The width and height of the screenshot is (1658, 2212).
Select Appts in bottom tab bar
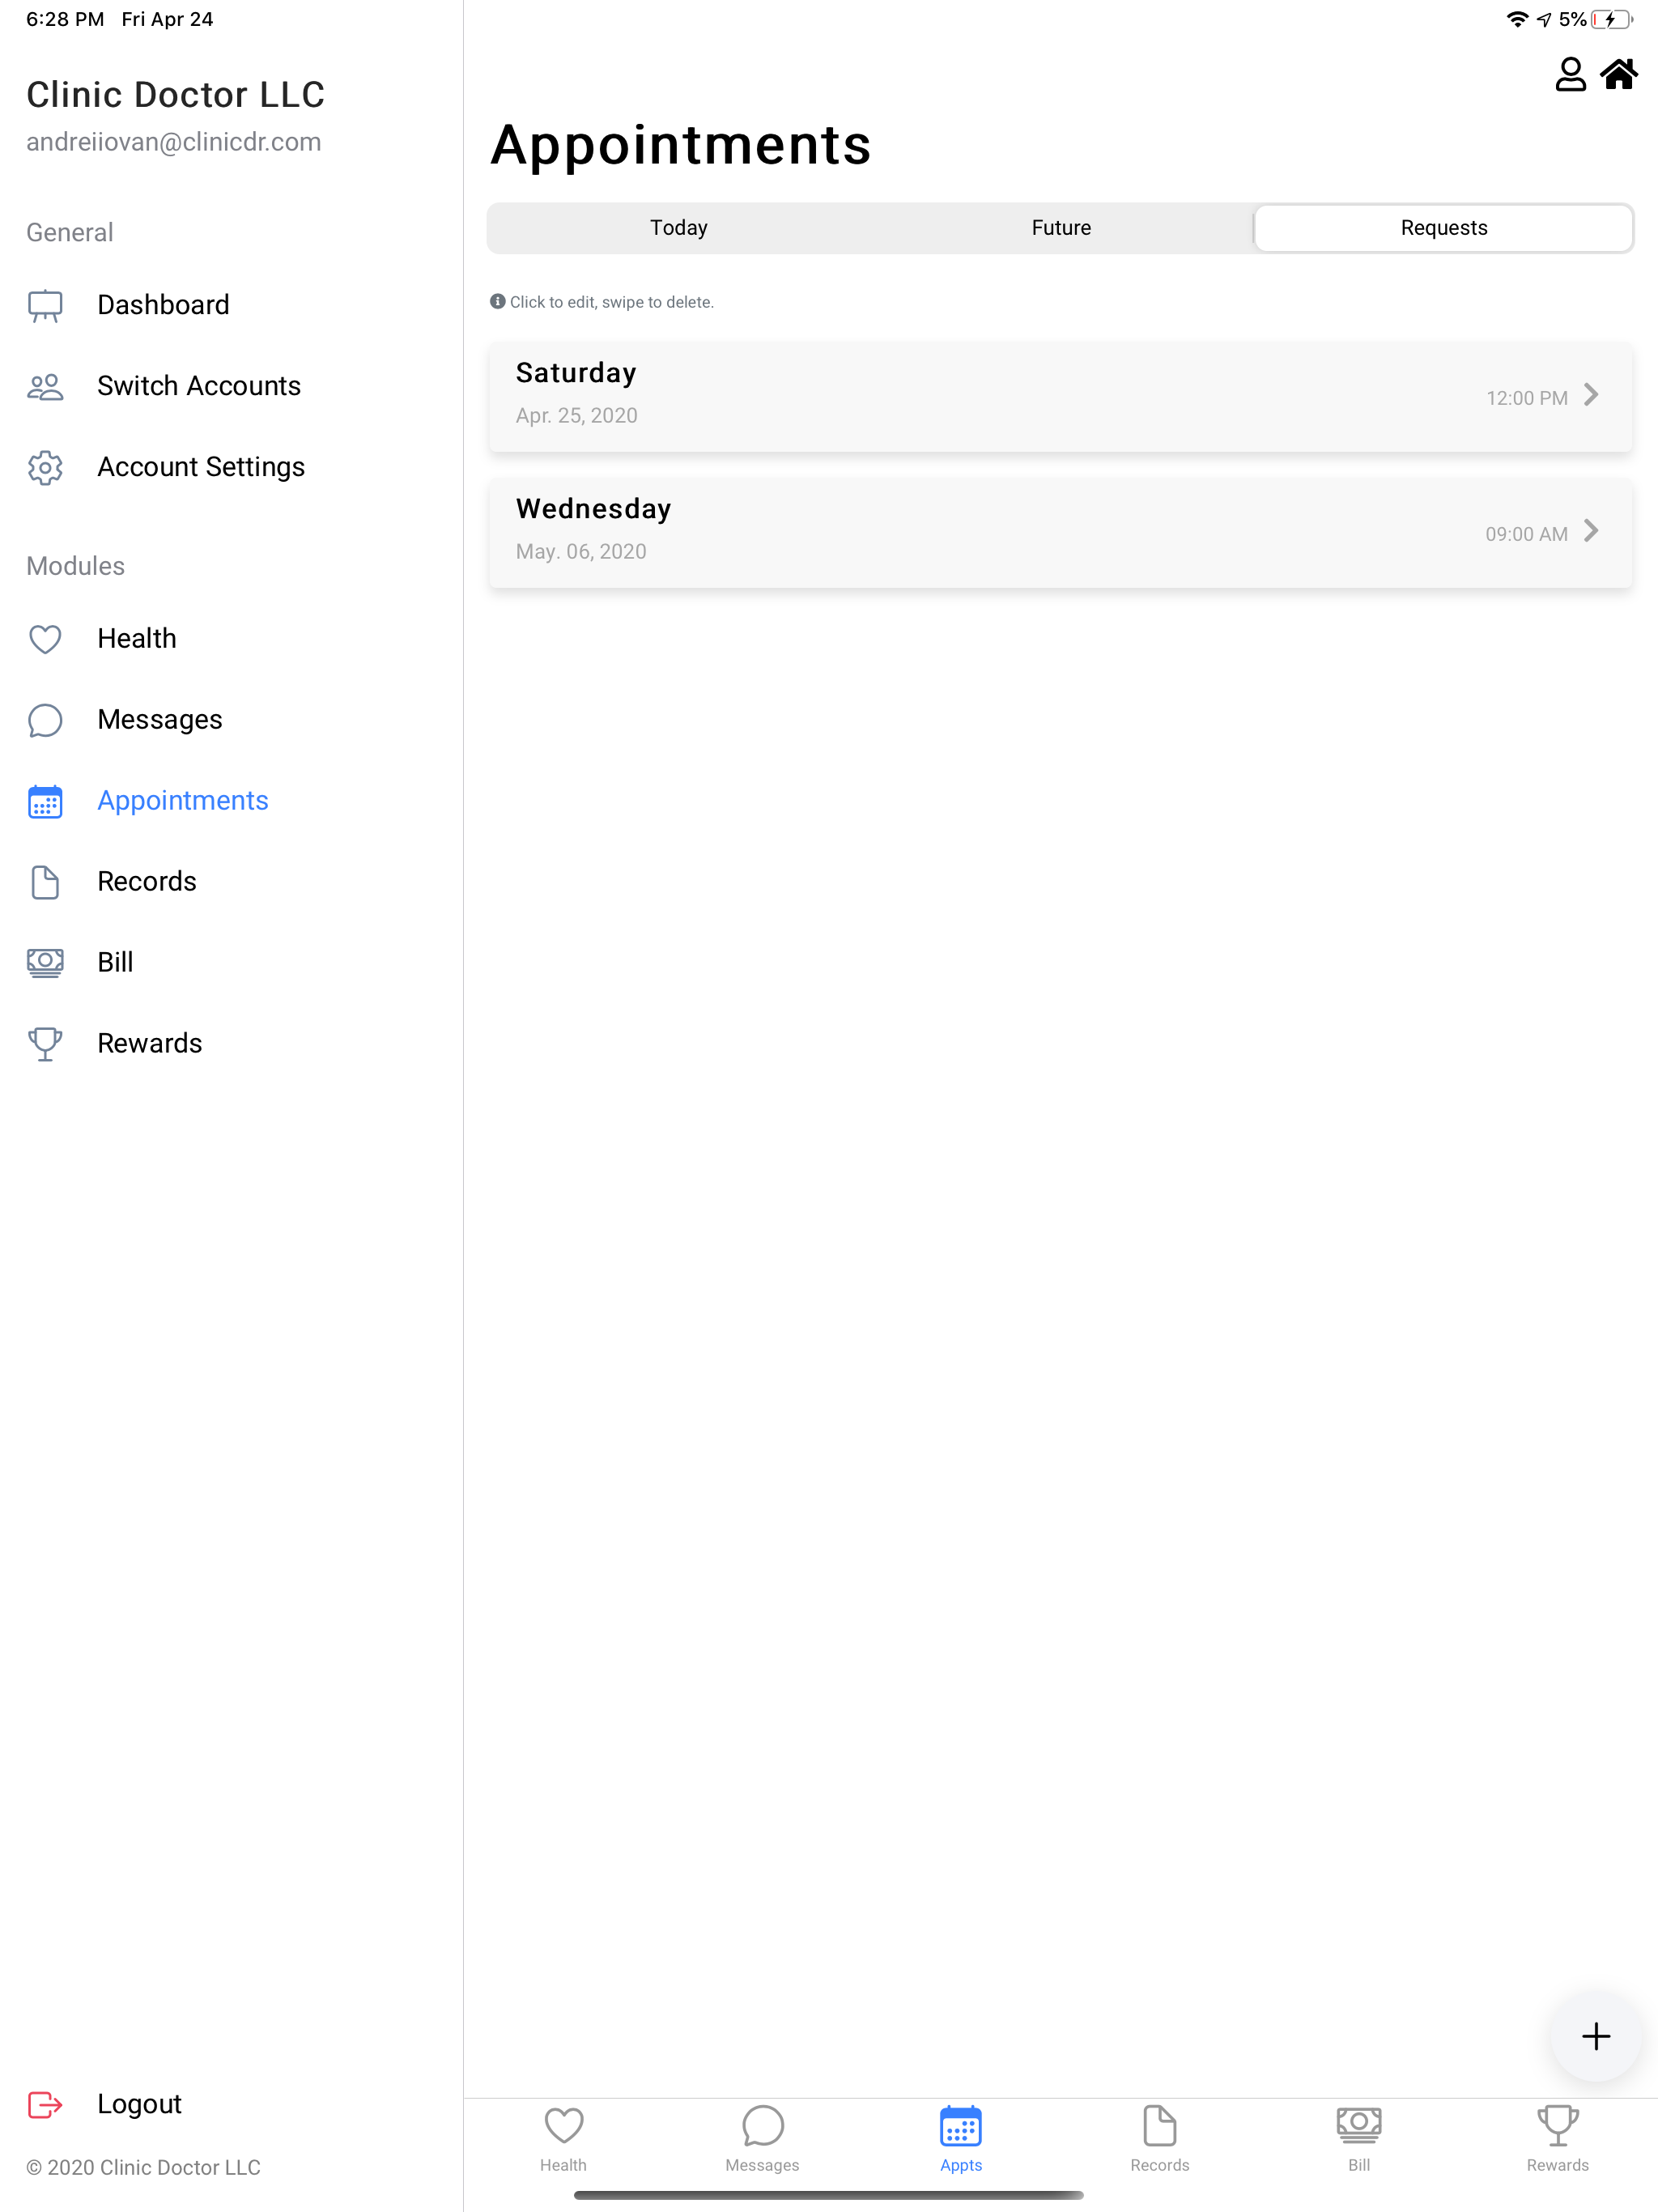[961, 2139]
